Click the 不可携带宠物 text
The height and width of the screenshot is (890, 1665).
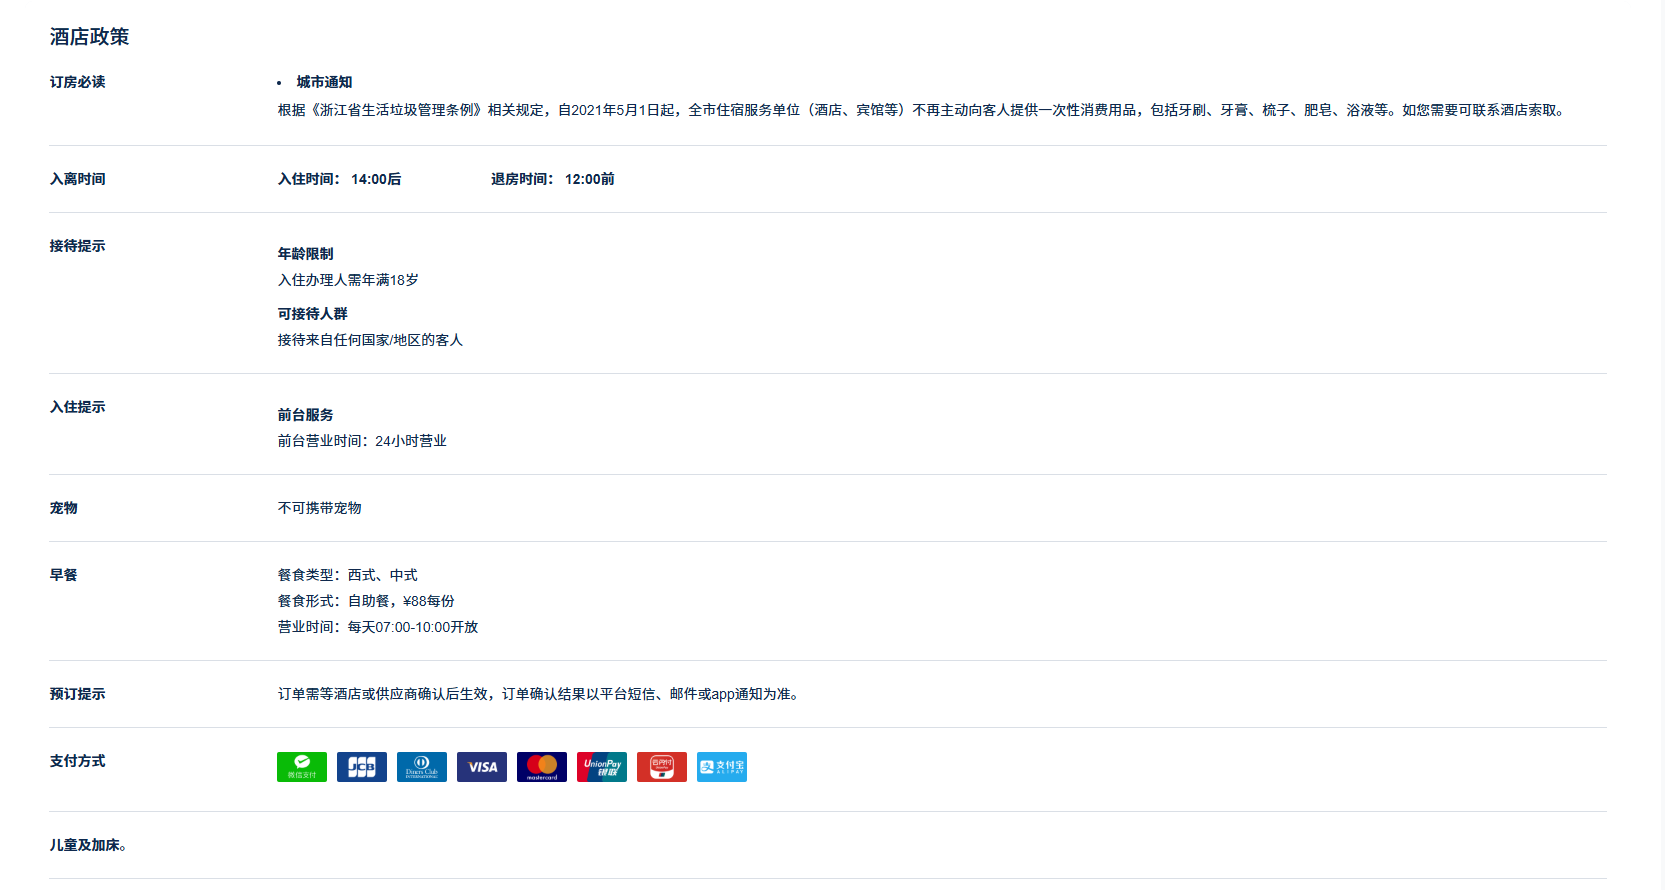coord(320,508)
